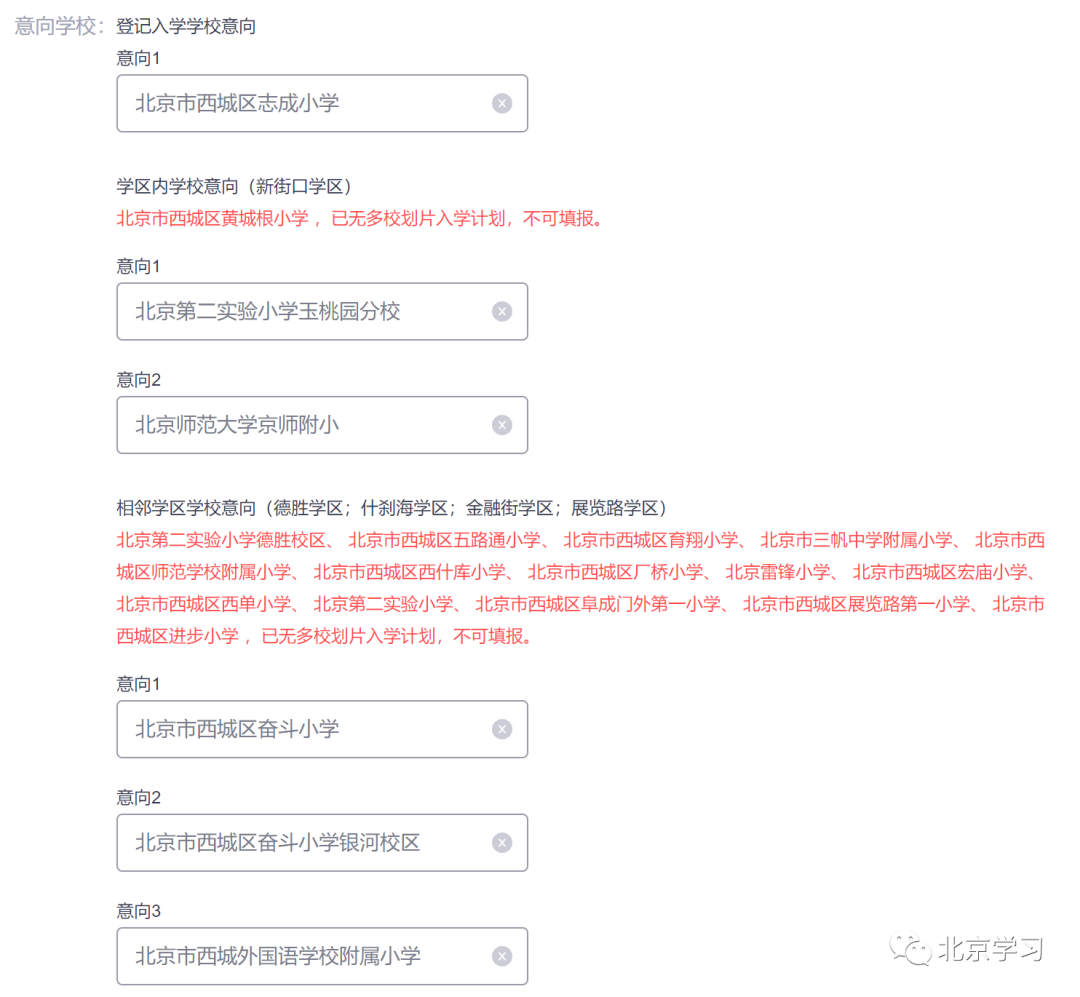The image size is (1080, 997).
Task: Click red text 北京市西城区五路通小学
Action: tap(444, 540)
